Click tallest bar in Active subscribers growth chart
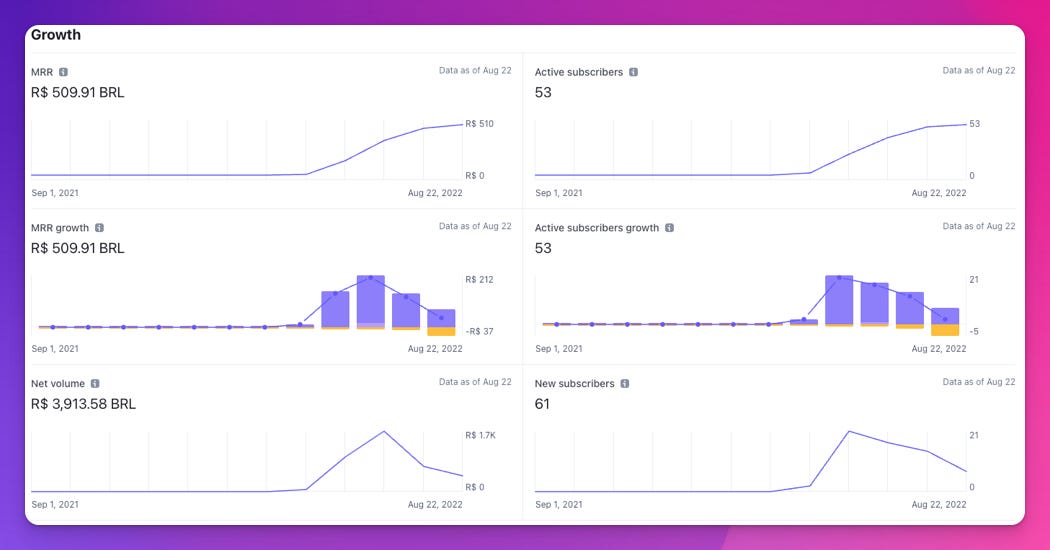1050x550 pixels. [x=839, y=300]
